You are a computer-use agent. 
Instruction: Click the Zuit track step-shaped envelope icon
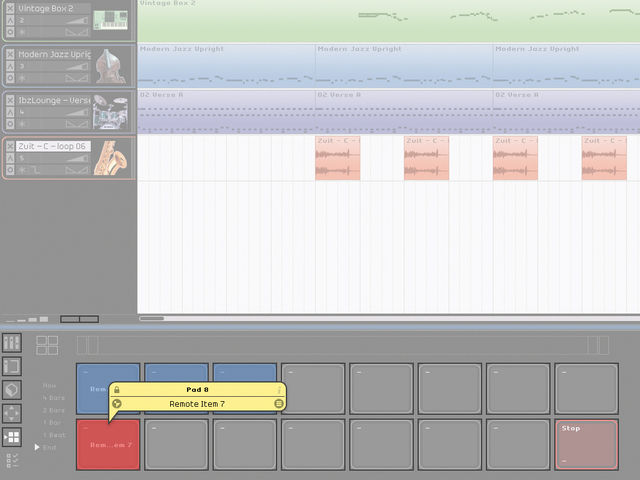tap(35, 169)
